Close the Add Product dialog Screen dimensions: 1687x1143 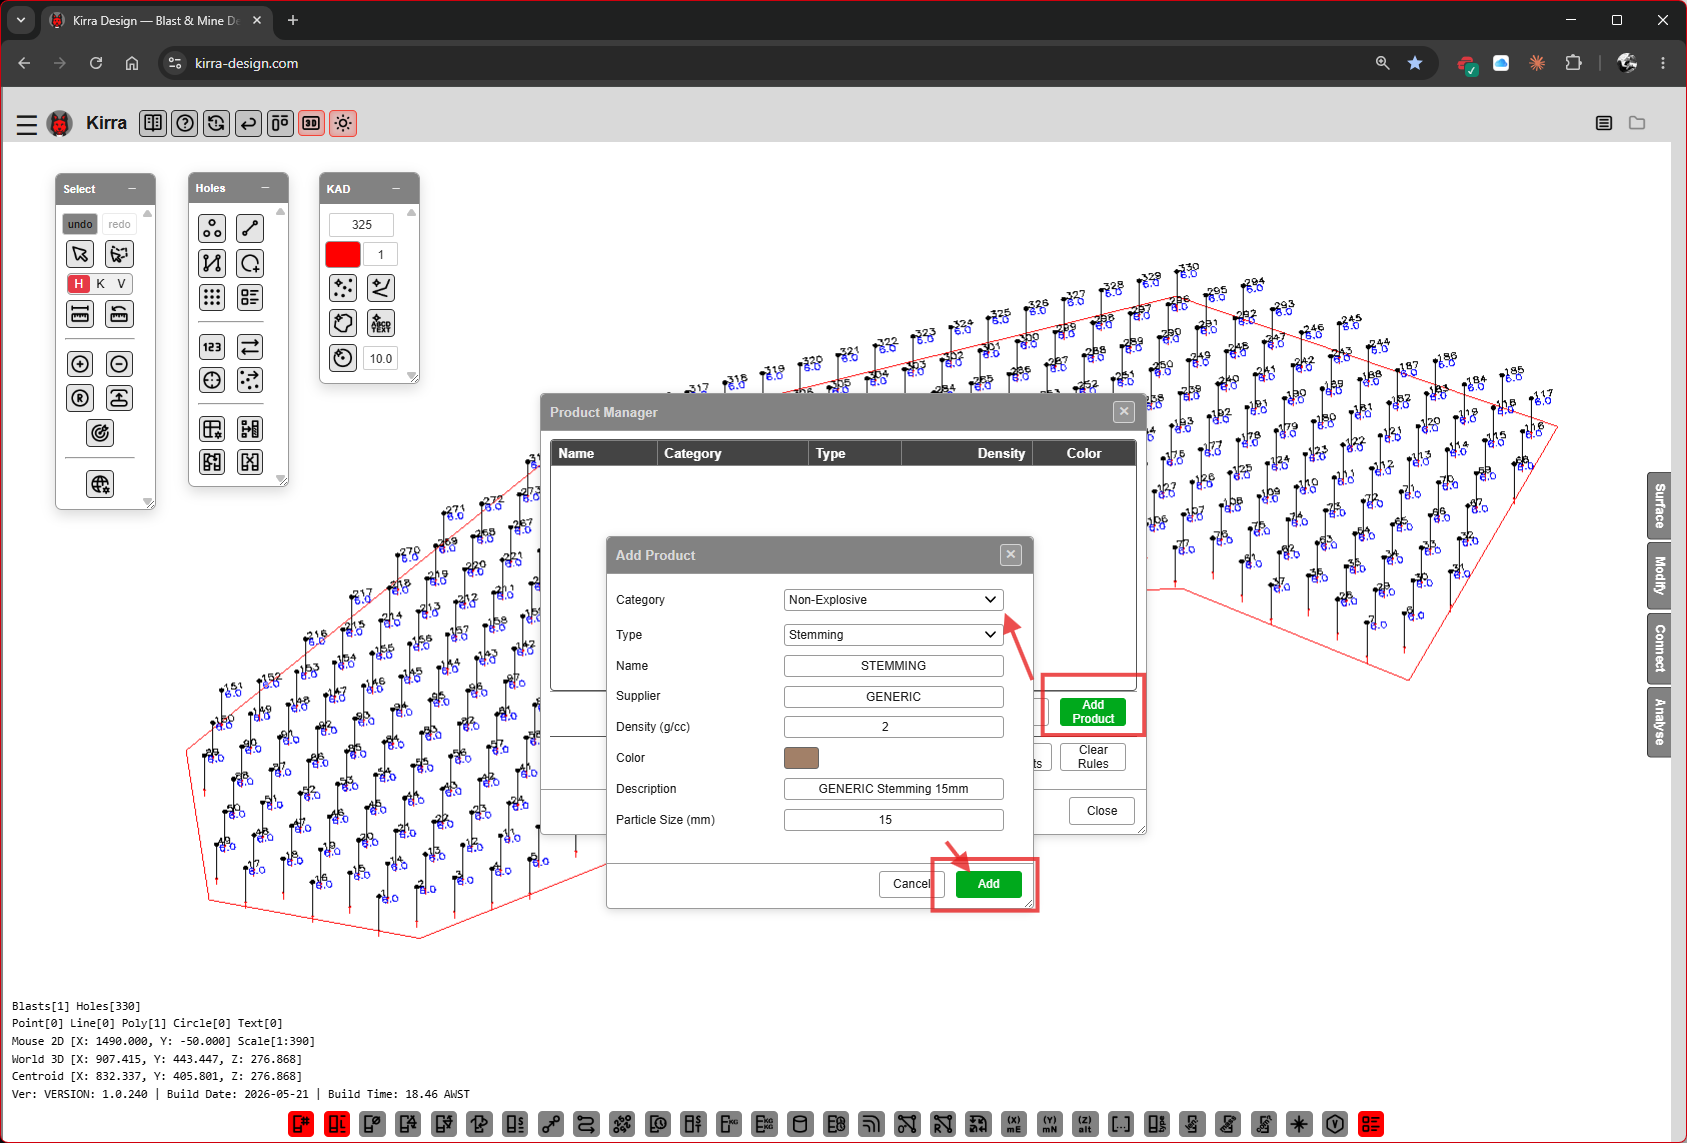1011,555
